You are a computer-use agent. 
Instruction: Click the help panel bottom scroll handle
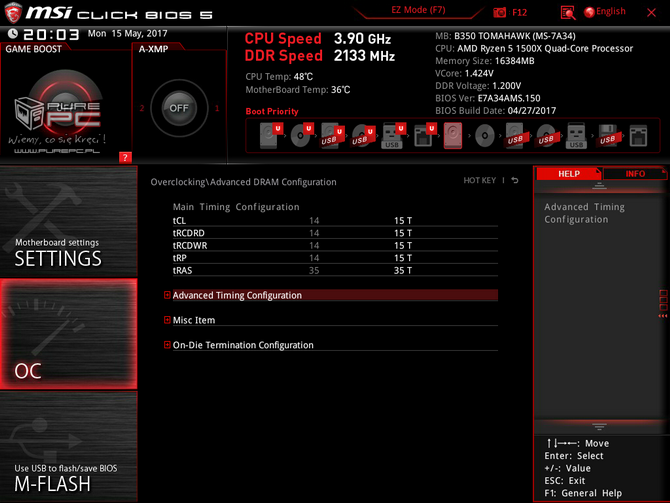(x=599, y=427)
